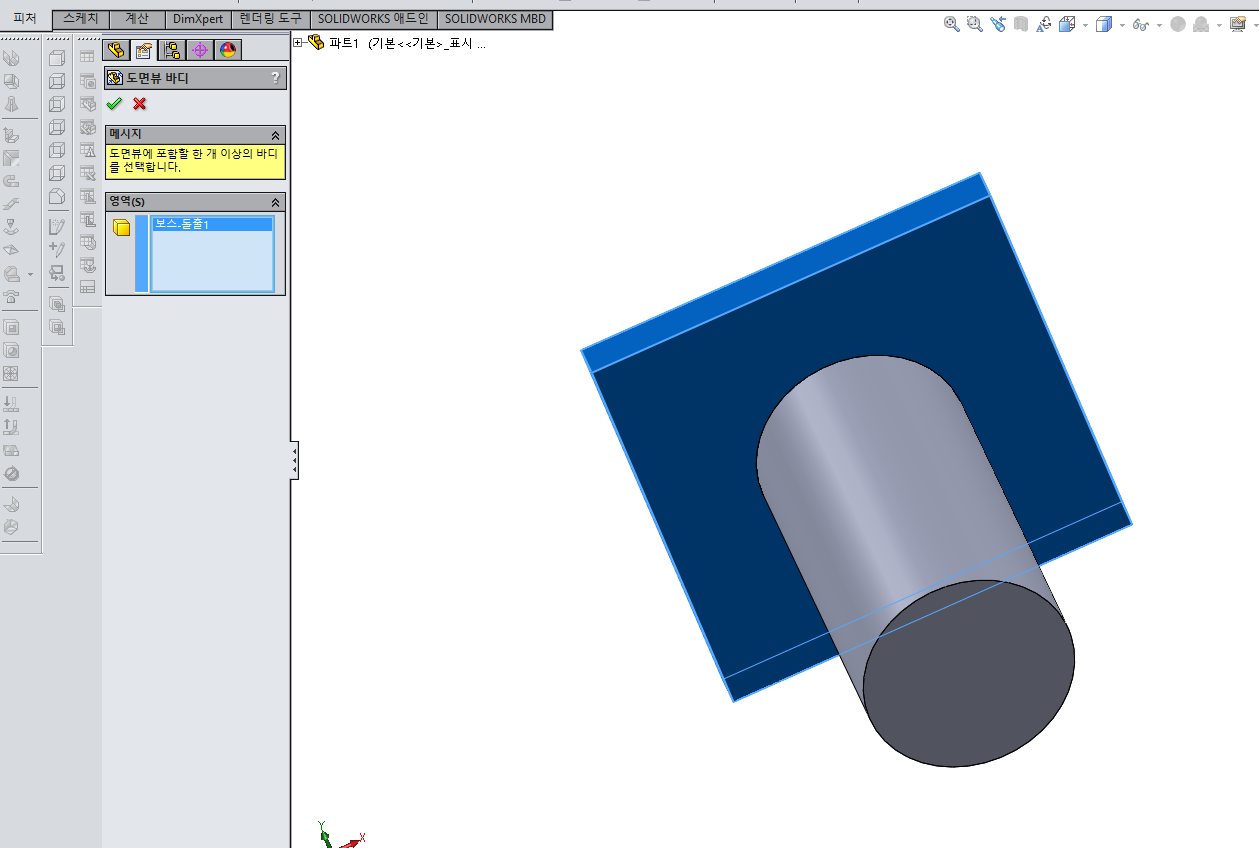Click the plus-pencil sketch toolbar icon
This screenshot has width=1259, height=848.
click(x=57, y=249)
